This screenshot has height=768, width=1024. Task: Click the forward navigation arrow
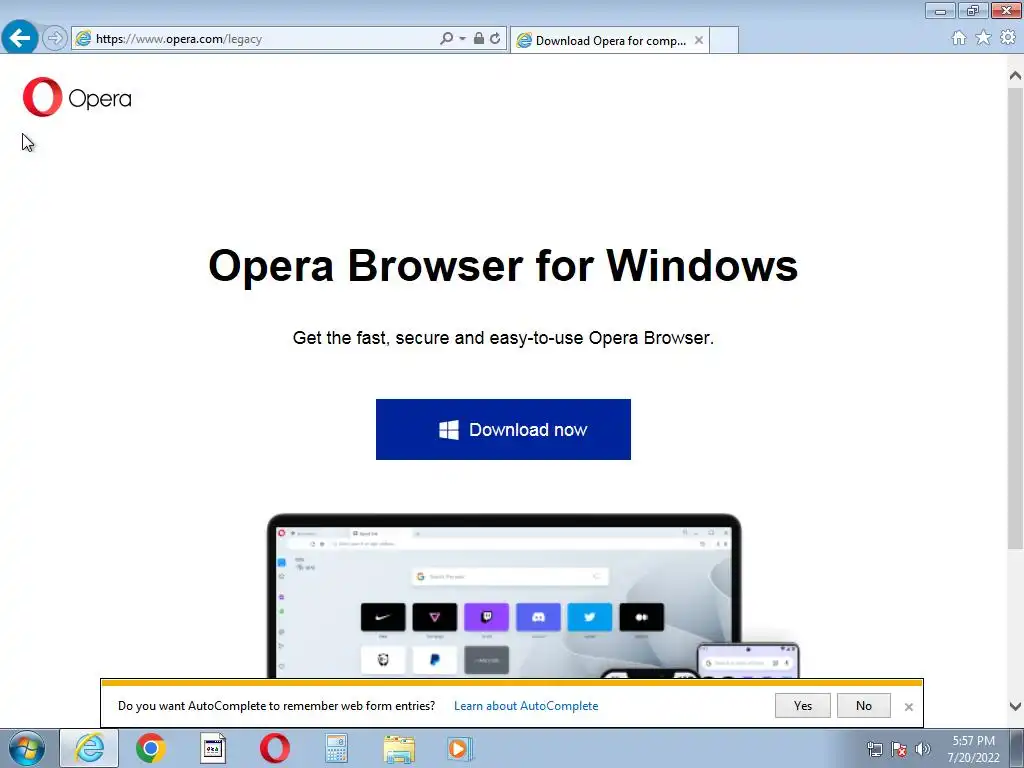tap(55, 39)
